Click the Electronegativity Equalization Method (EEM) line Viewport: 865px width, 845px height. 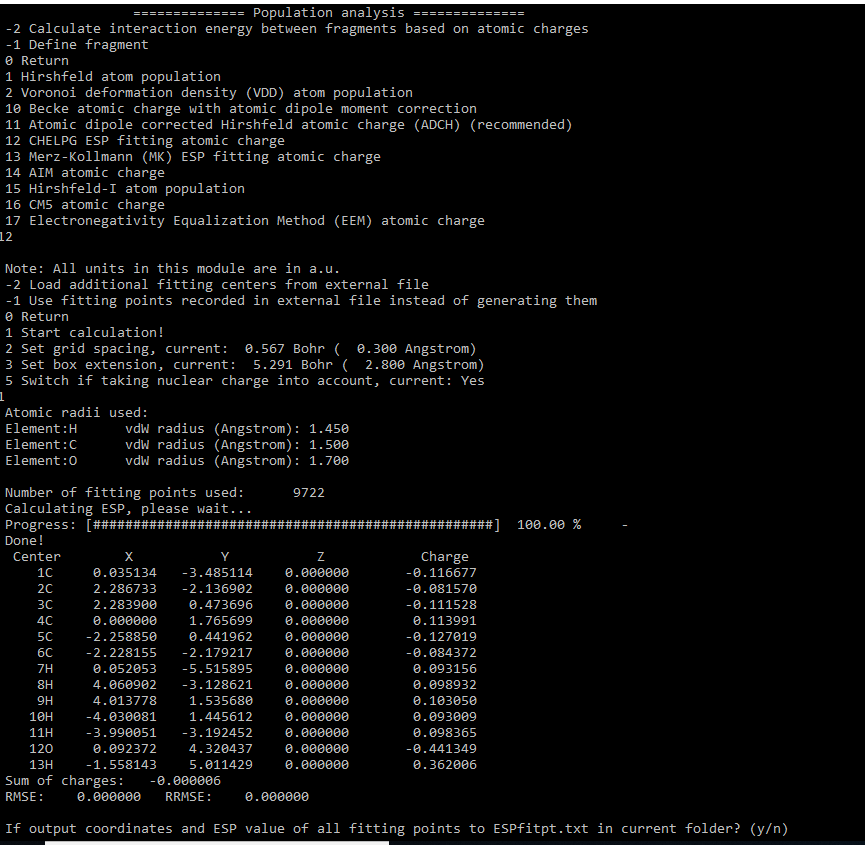pyautogui.click(x=244, y=221)
